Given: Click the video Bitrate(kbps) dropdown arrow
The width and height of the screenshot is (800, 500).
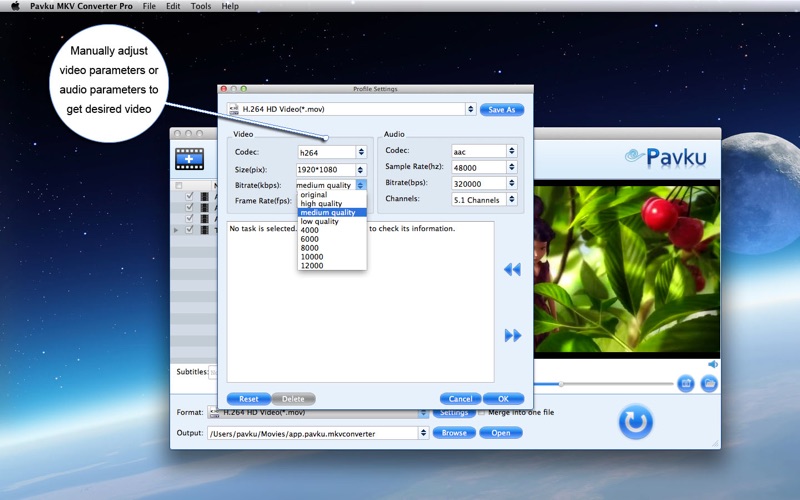Looking at the screenshot, I should pos(361,185).
